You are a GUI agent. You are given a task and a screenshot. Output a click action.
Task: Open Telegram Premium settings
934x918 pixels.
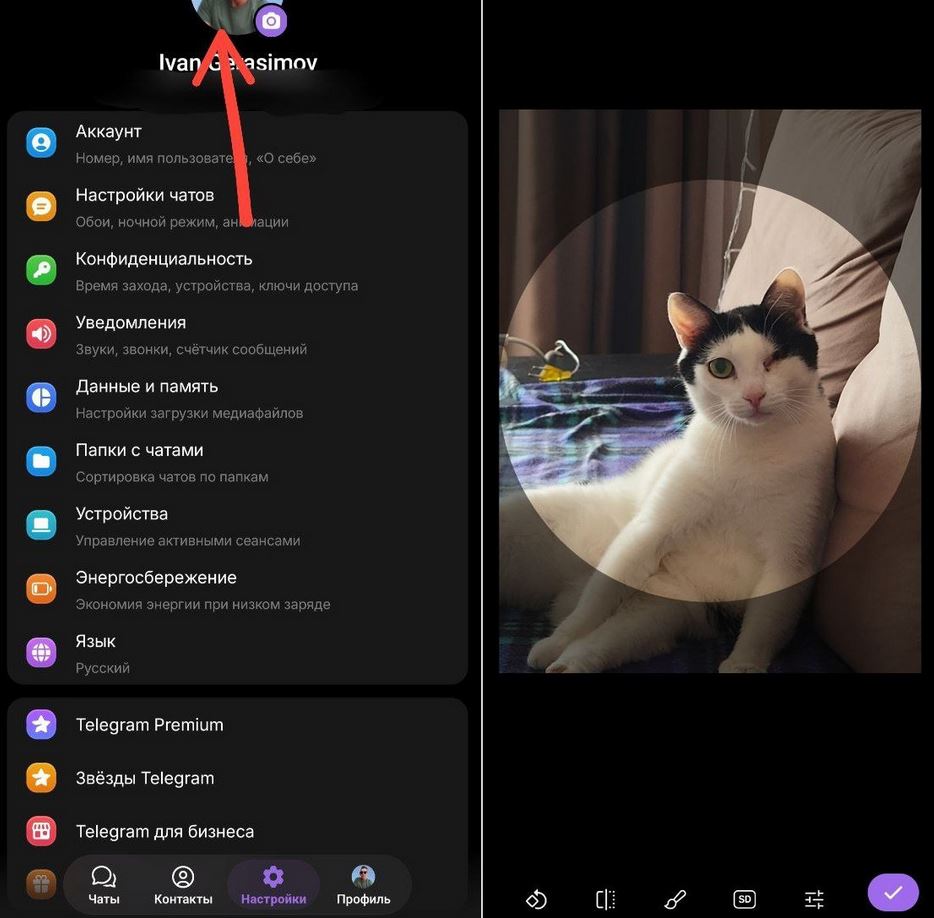pyautogui.click(x=147, y=724)
